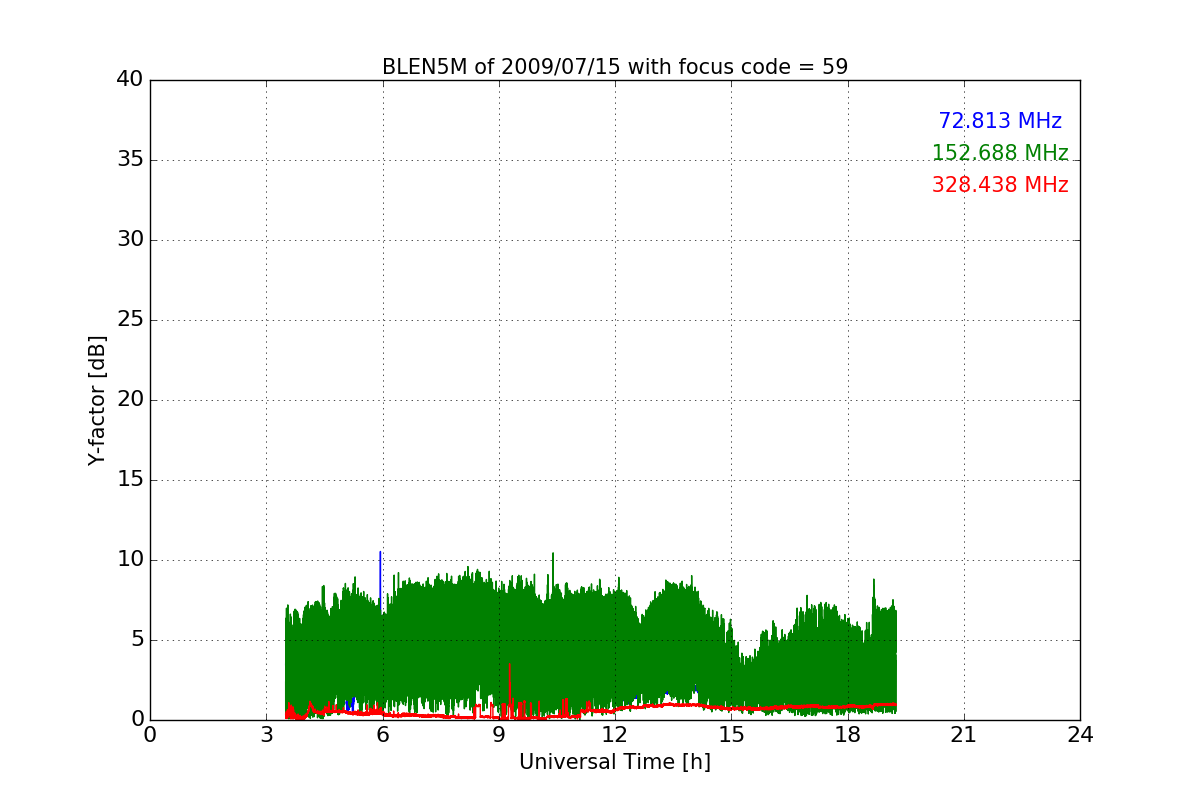
Task: Click the y-axis tick label '15'
Action: coord(130,480)
